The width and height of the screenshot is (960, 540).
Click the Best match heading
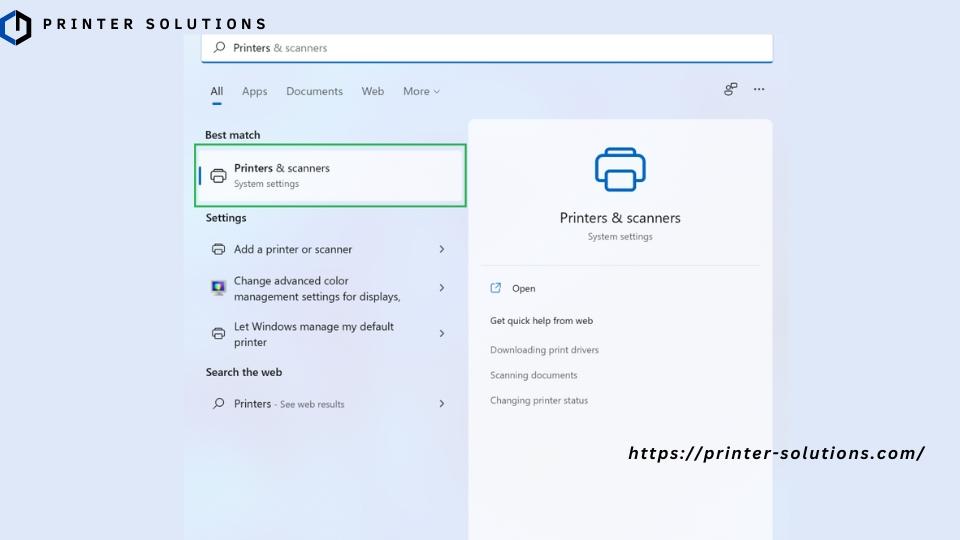(233, 135)
